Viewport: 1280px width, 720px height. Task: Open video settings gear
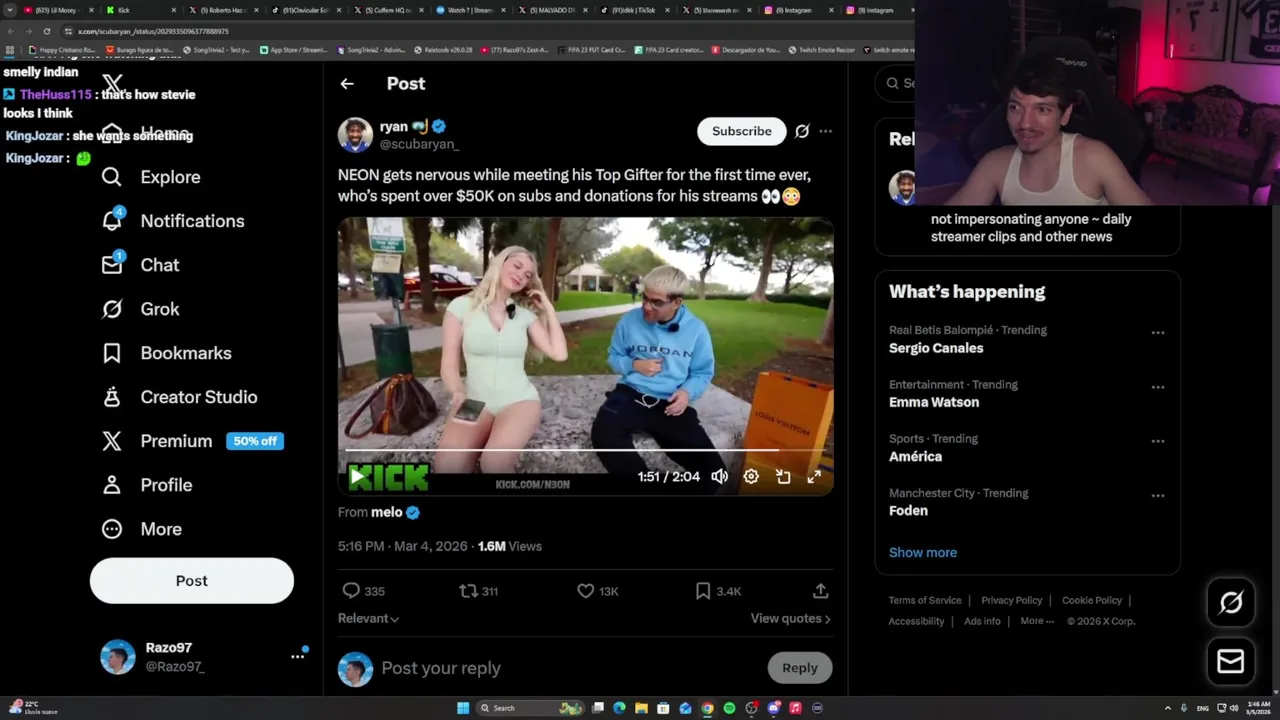coord(751,477)
